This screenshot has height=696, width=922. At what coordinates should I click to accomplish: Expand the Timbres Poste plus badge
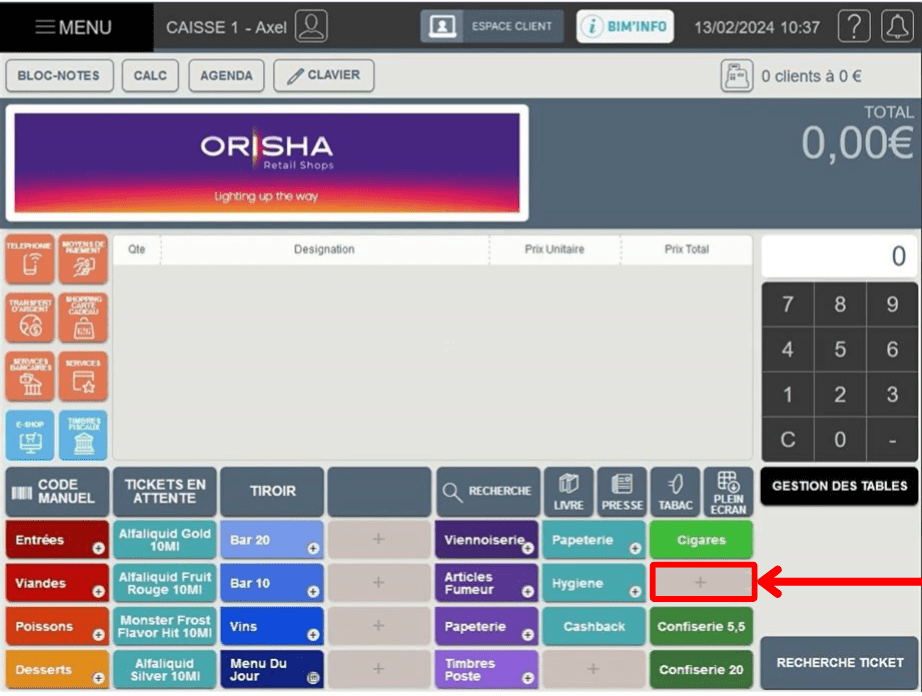tap(528, 678)
